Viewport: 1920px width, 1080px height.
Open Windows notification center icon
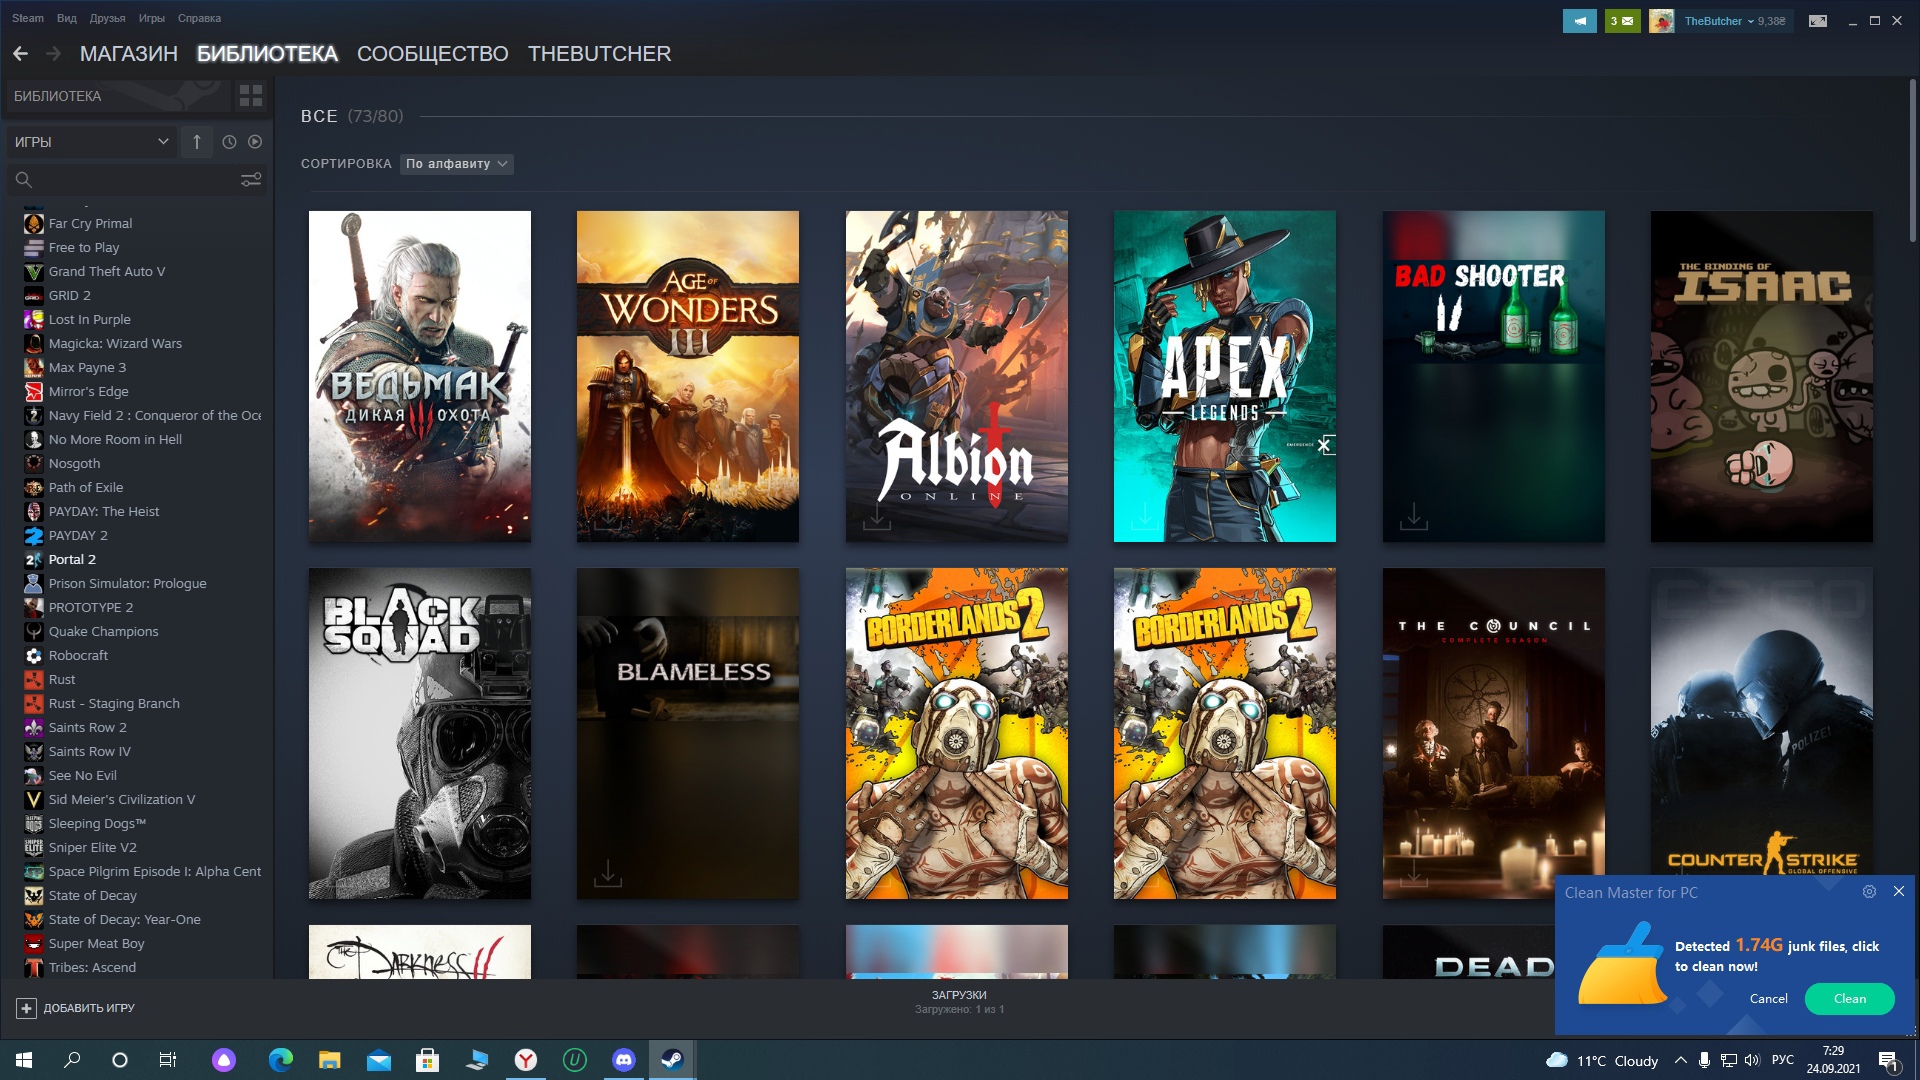(1888, 1060)
